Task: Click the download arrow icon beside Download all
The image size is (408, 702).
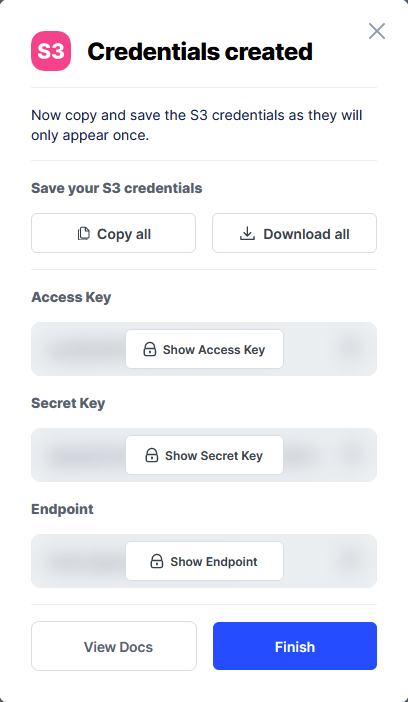Action: pyautogui.click(x=247, y=234)
